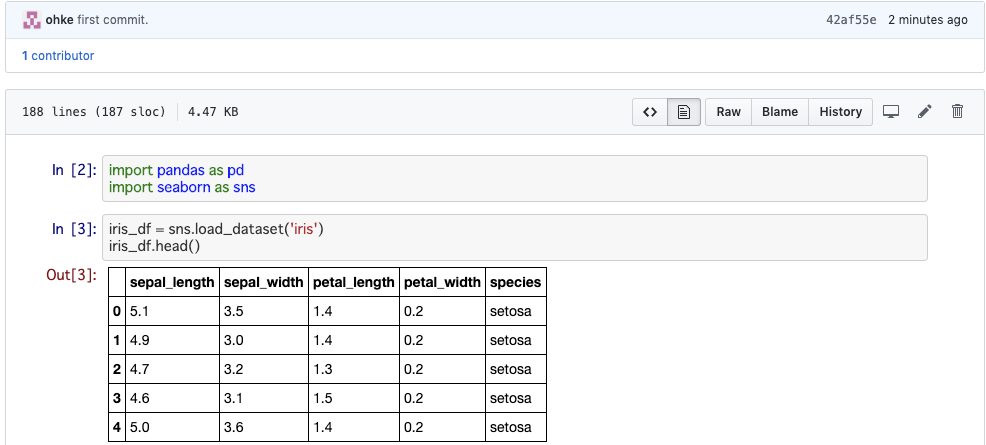Edit this file with pencil icon
The height and width of the screenshot is (445, 986).
click(924, 112)
